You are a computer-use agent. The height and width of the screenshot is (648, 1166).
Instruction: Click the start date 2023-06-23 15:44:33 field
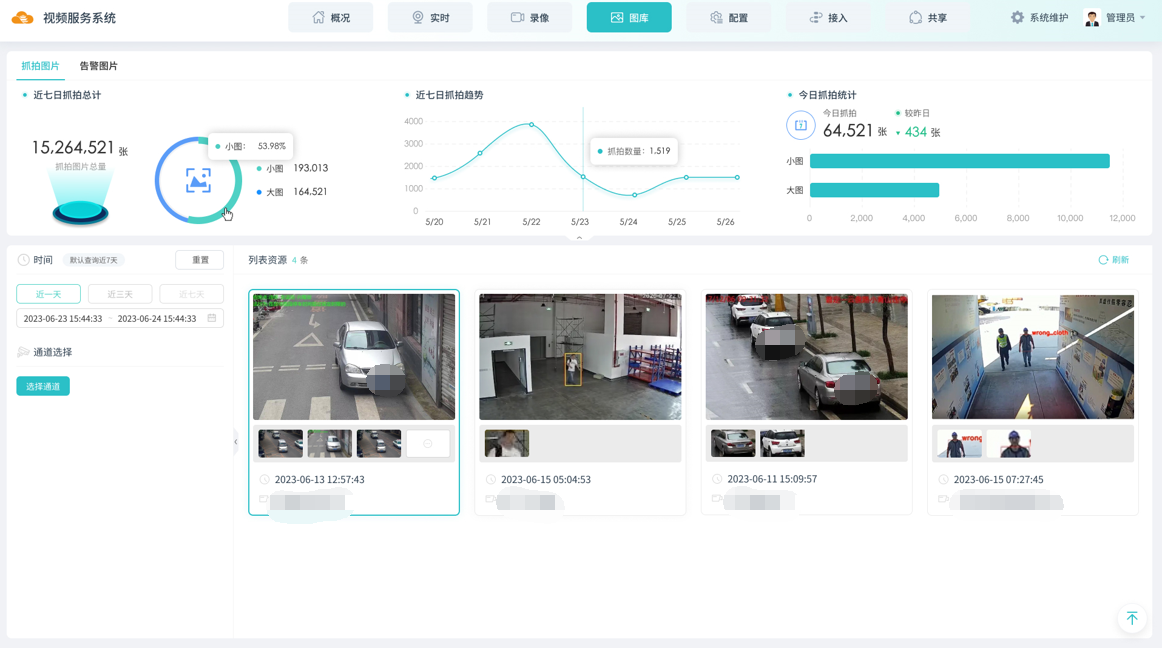62,318
